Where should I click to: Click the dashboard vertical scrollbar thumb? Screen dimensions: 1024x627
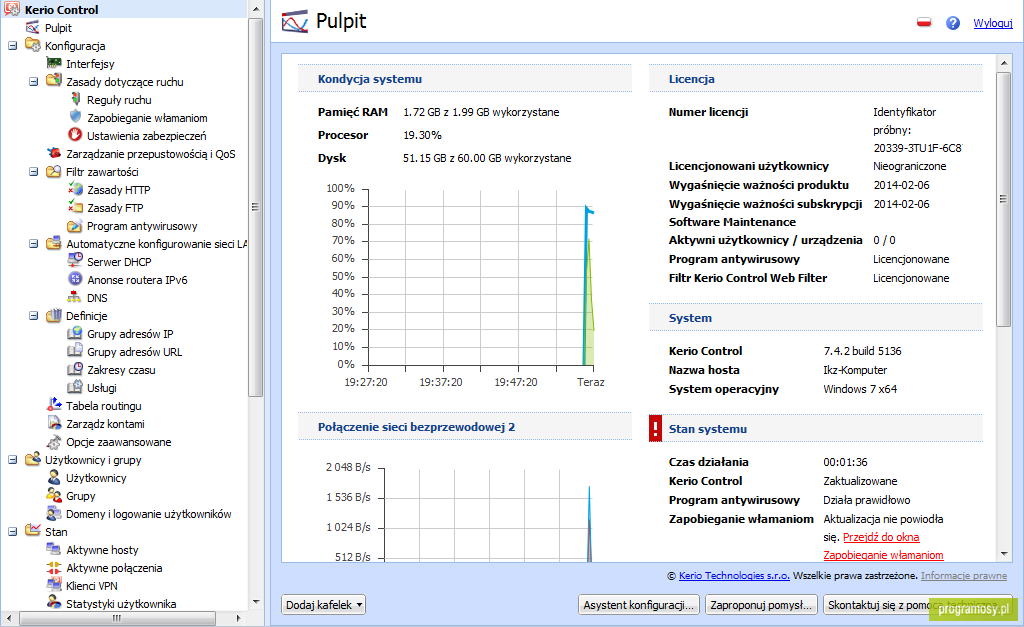(x=1003, y=199)
